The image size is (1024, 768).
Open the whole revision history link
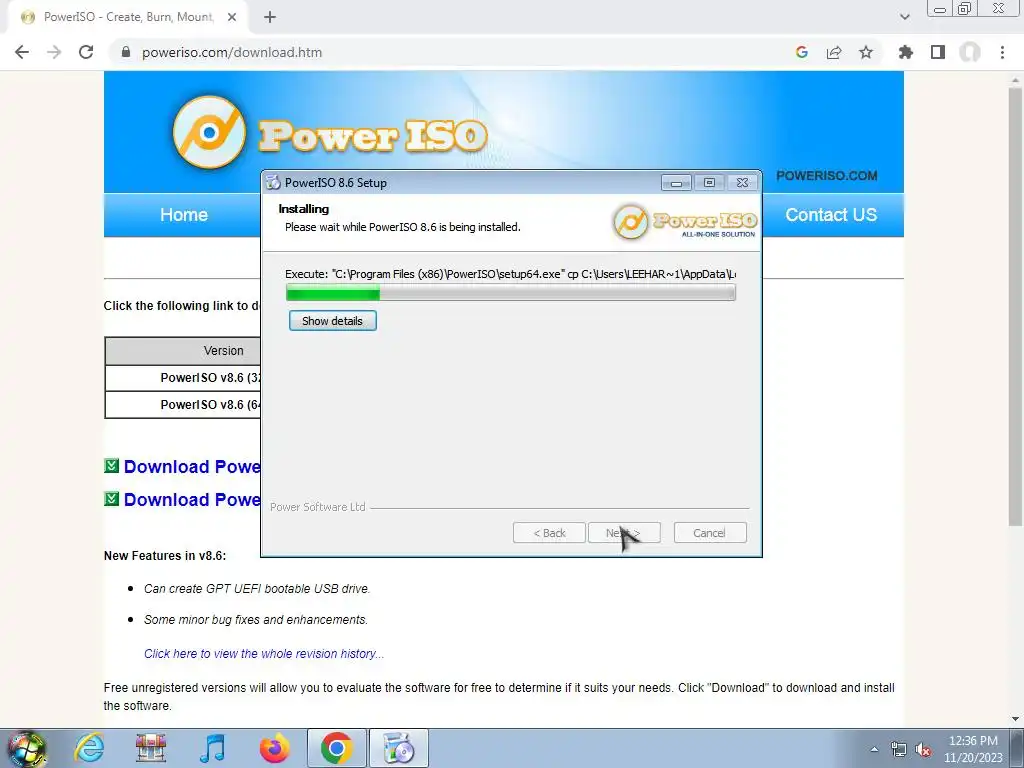point(264,654)
